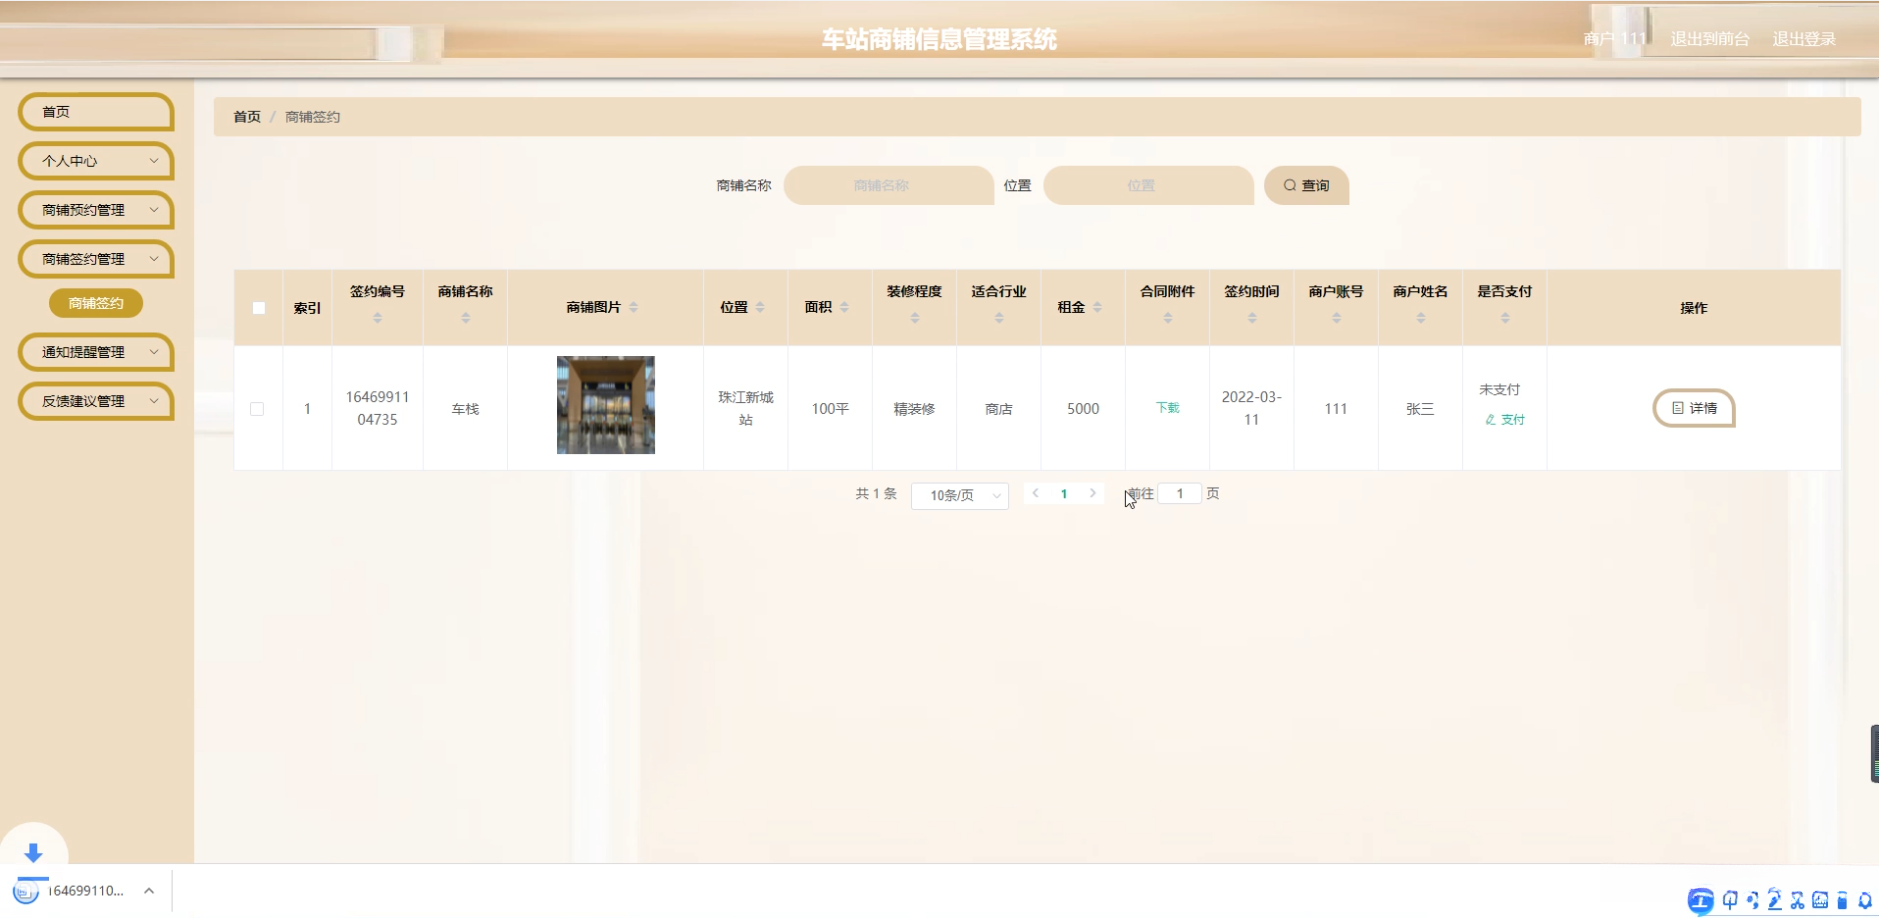This screenshot has height=918, width=1879.
Task: Click the soft keyboard icon in IME bar
Action: [x=1820, y=900]
